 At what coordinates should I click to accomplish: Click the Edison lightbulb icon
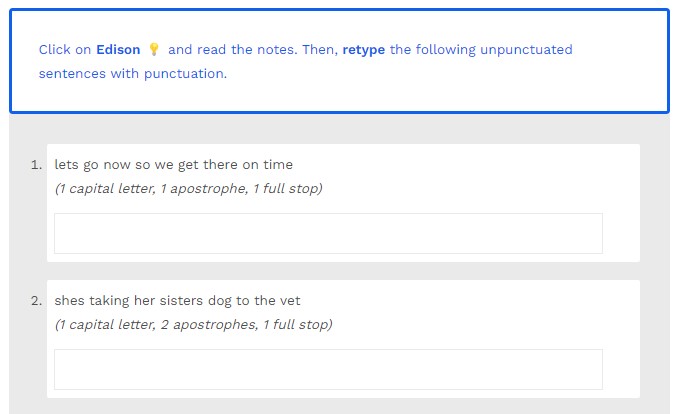(154, 49)
